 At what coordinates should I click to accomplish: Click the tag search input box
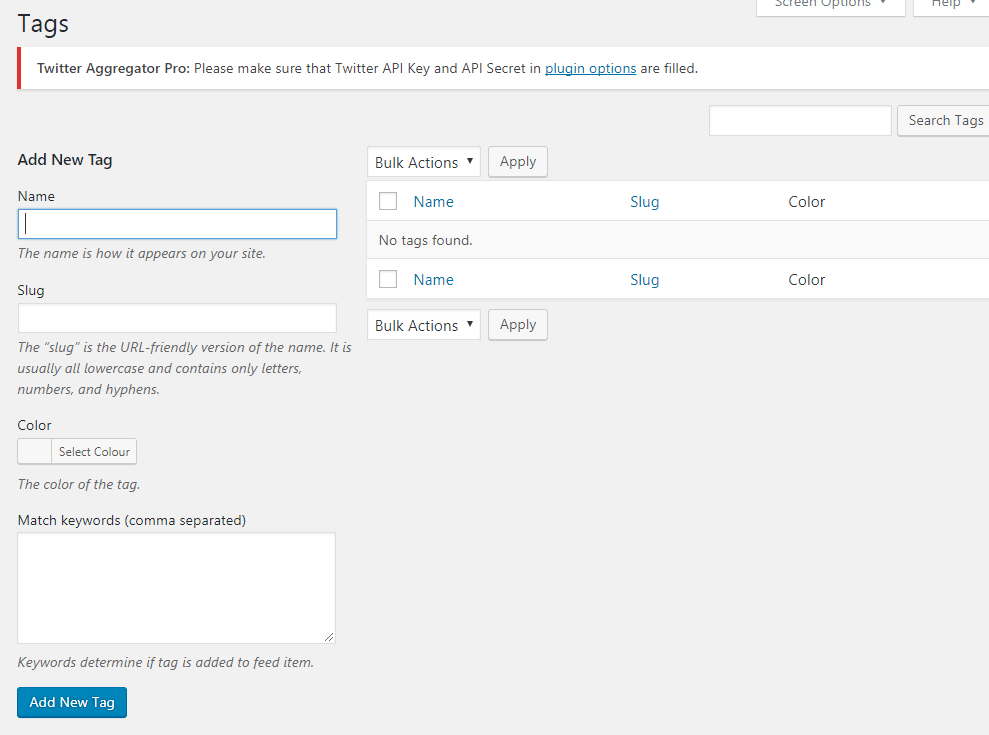click(799, 121)
